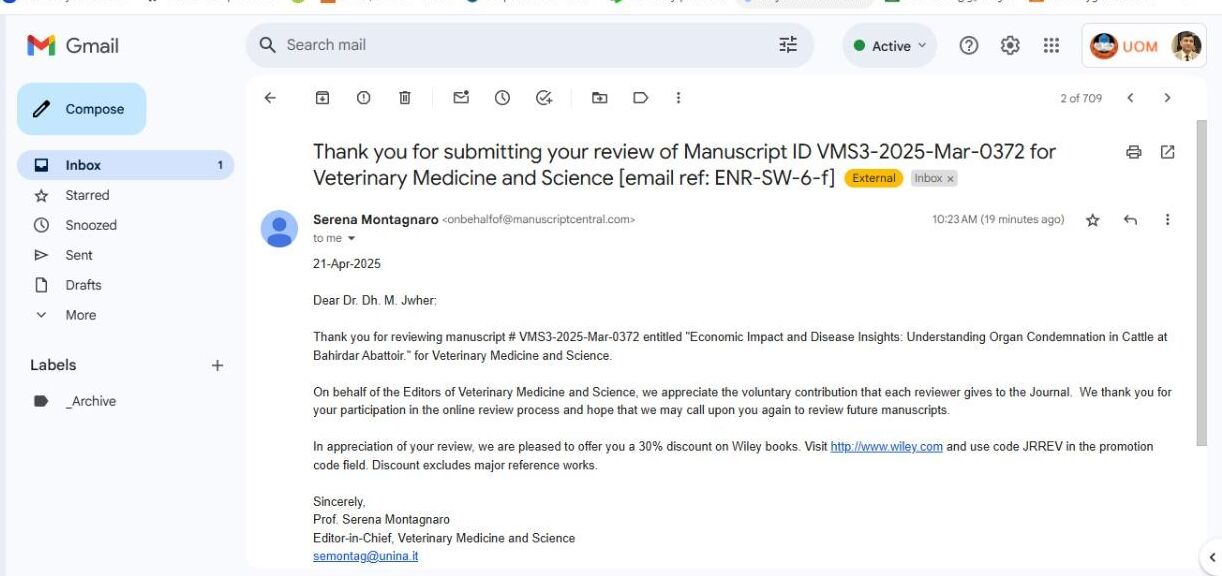
Task: Go to the Drafts folder
Action: [x=83, y=285]
